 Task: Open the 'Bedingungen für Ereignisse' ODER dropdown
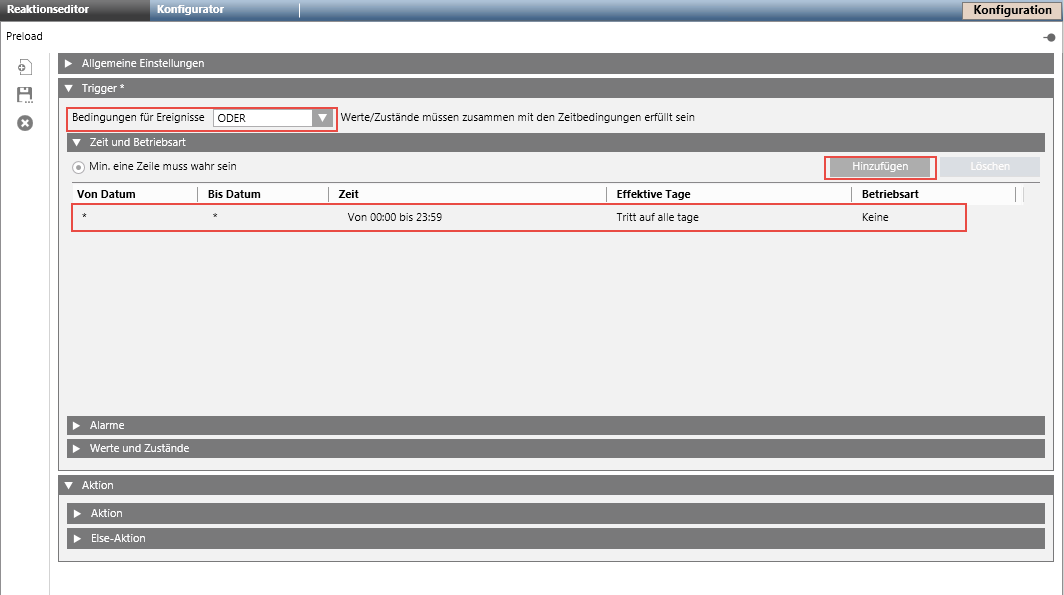(x=321, y=118)
